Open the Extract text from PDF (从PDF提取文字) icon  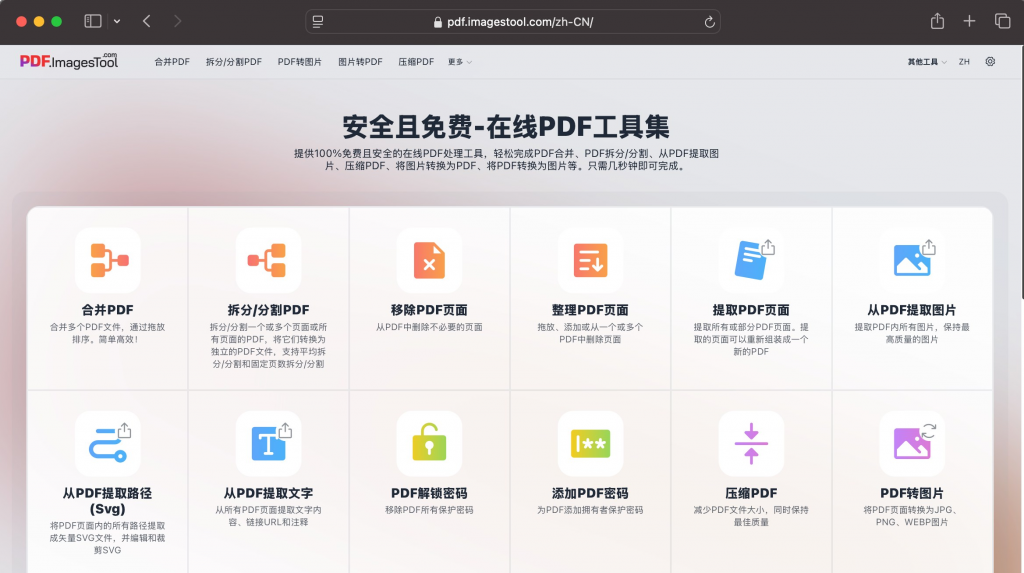(268, 444)
